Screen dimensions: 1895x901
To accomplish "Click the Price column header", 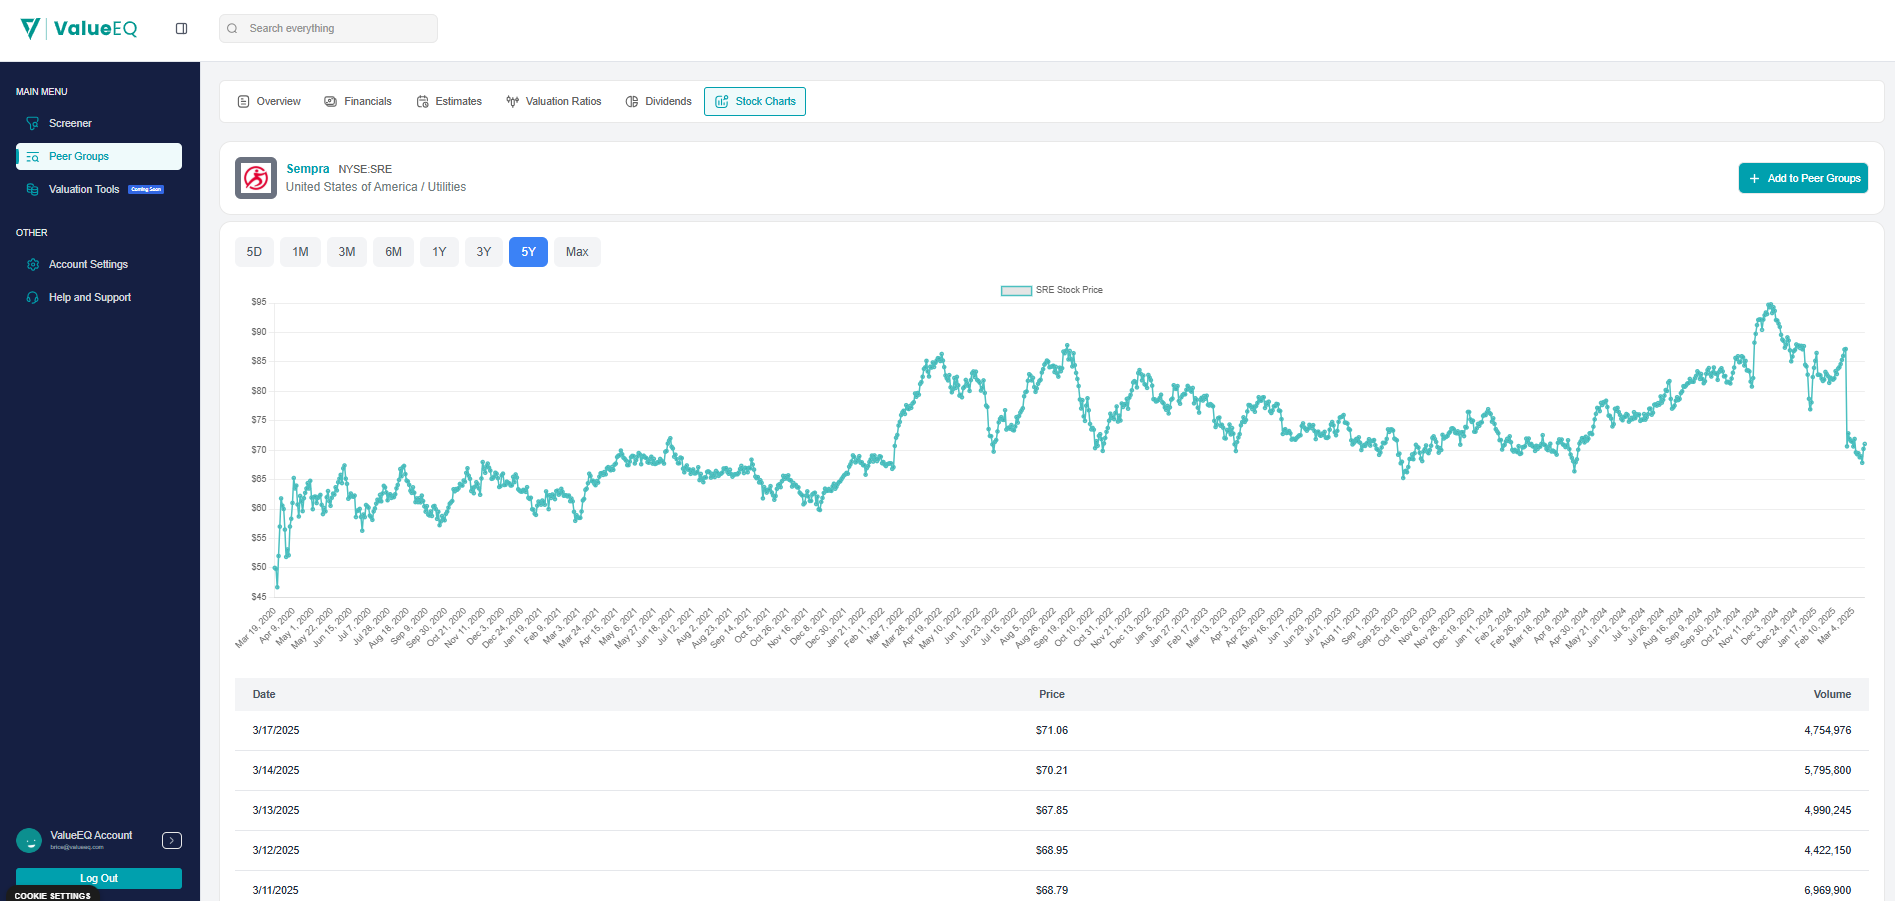I will click(x=1052, y=694).
